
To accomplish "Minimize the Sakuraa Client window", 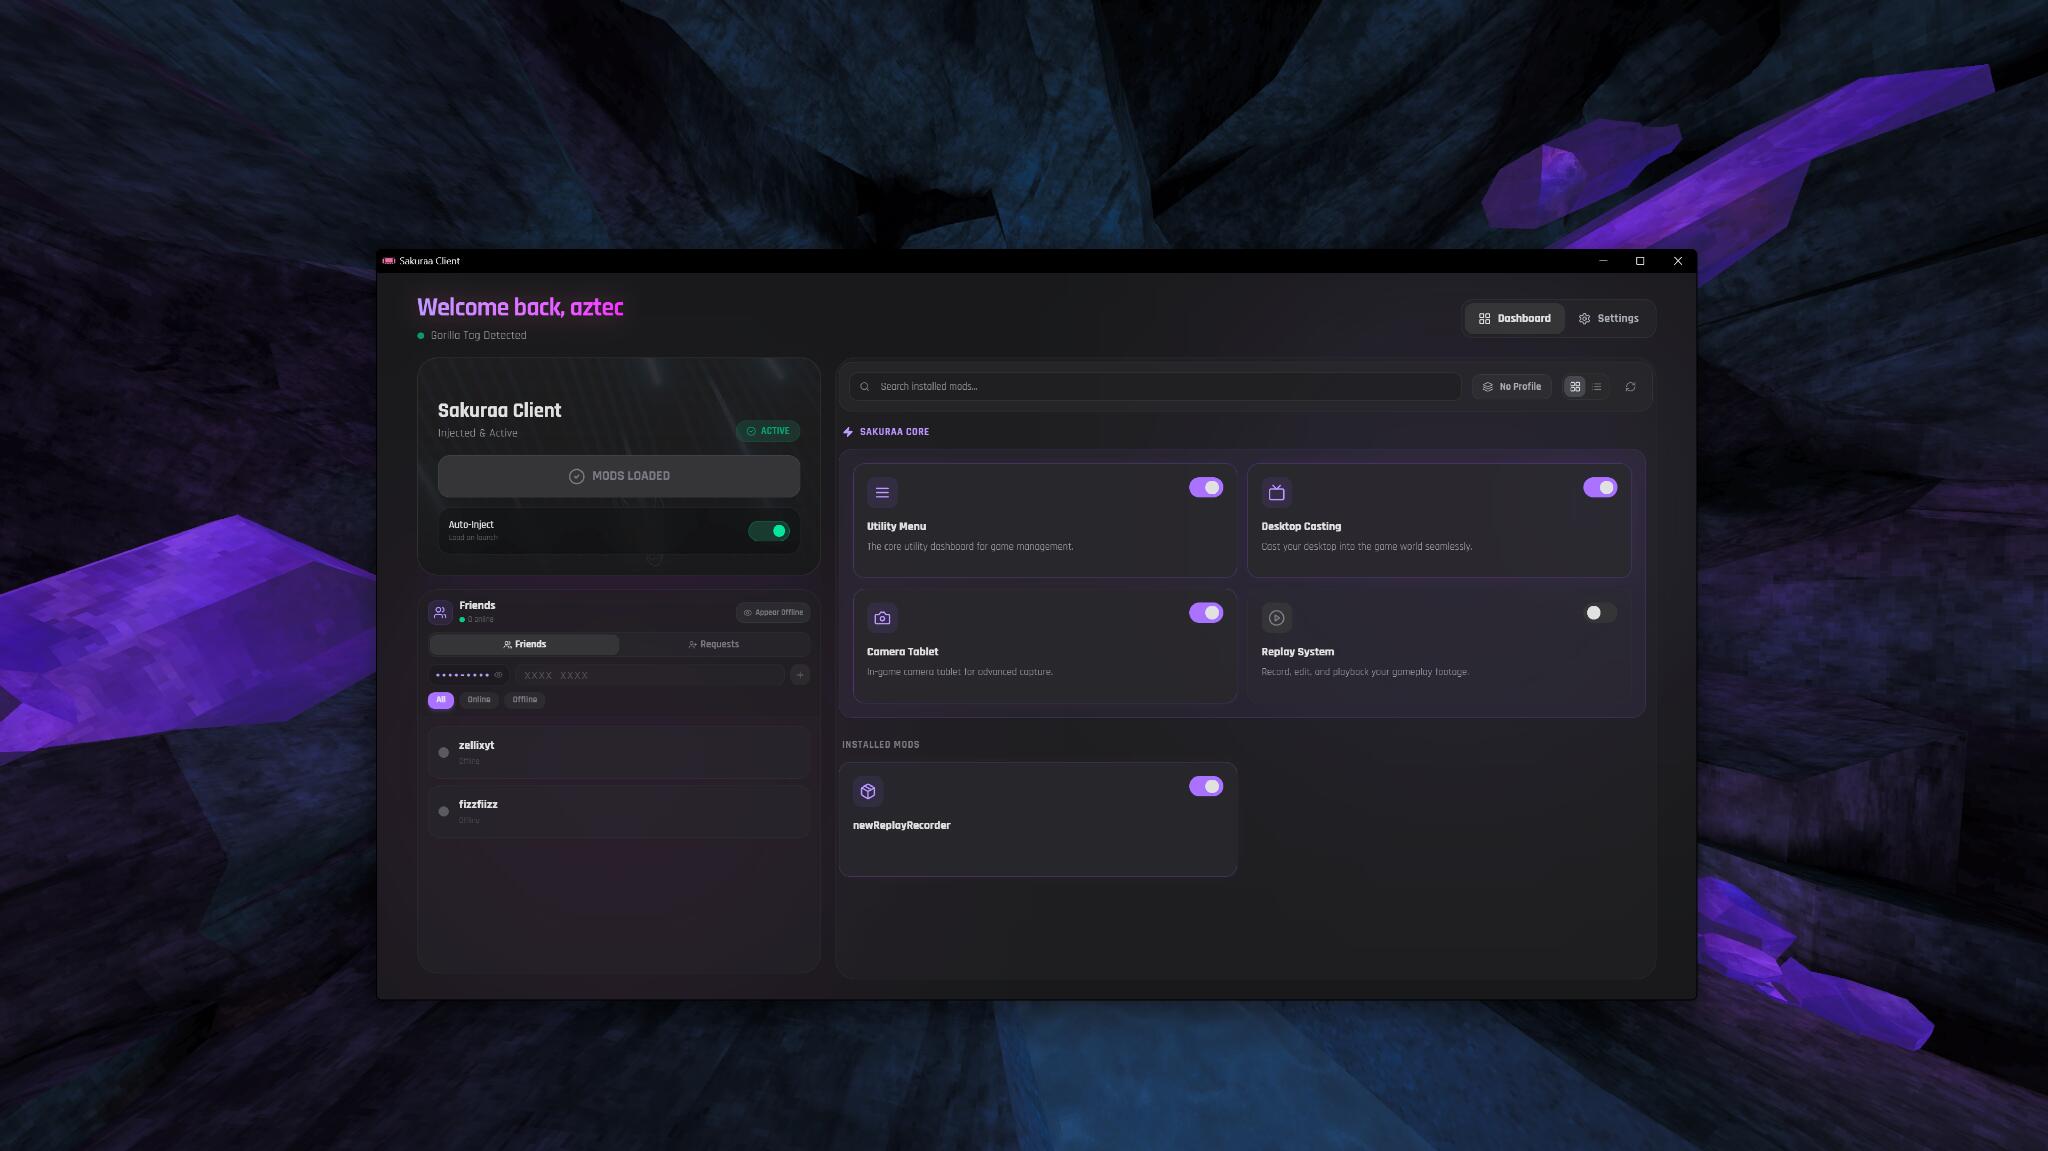I will (x=1603, y=261).
